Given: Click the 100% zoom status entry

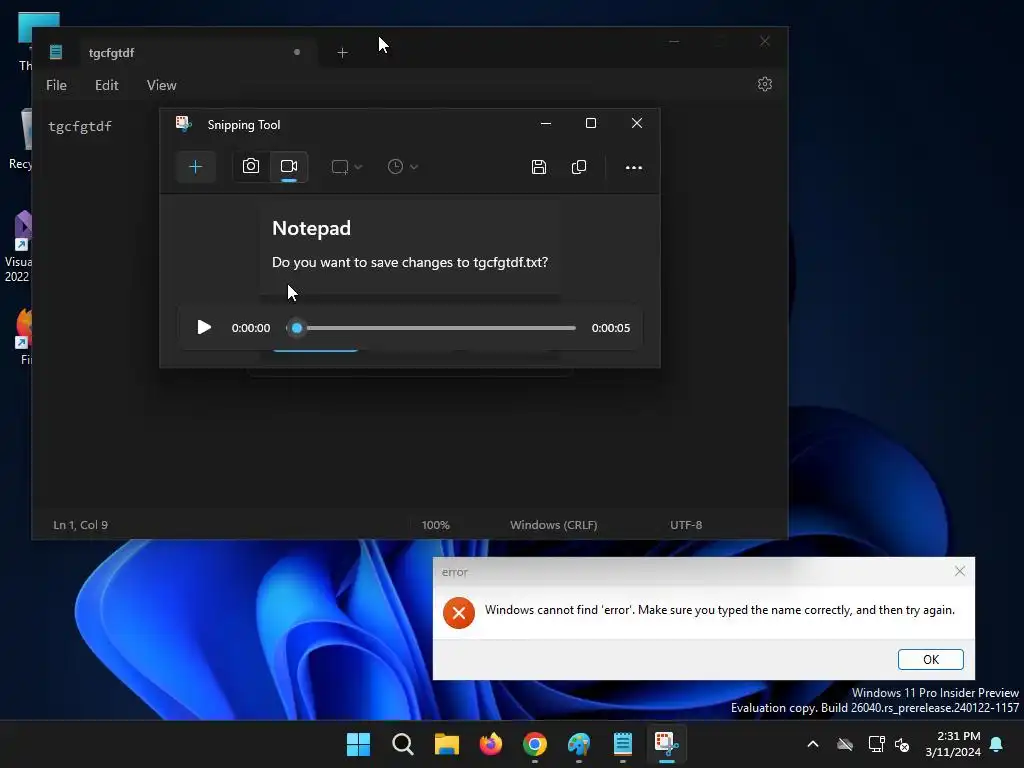Looking at the screenshot, I should (436, 525).
